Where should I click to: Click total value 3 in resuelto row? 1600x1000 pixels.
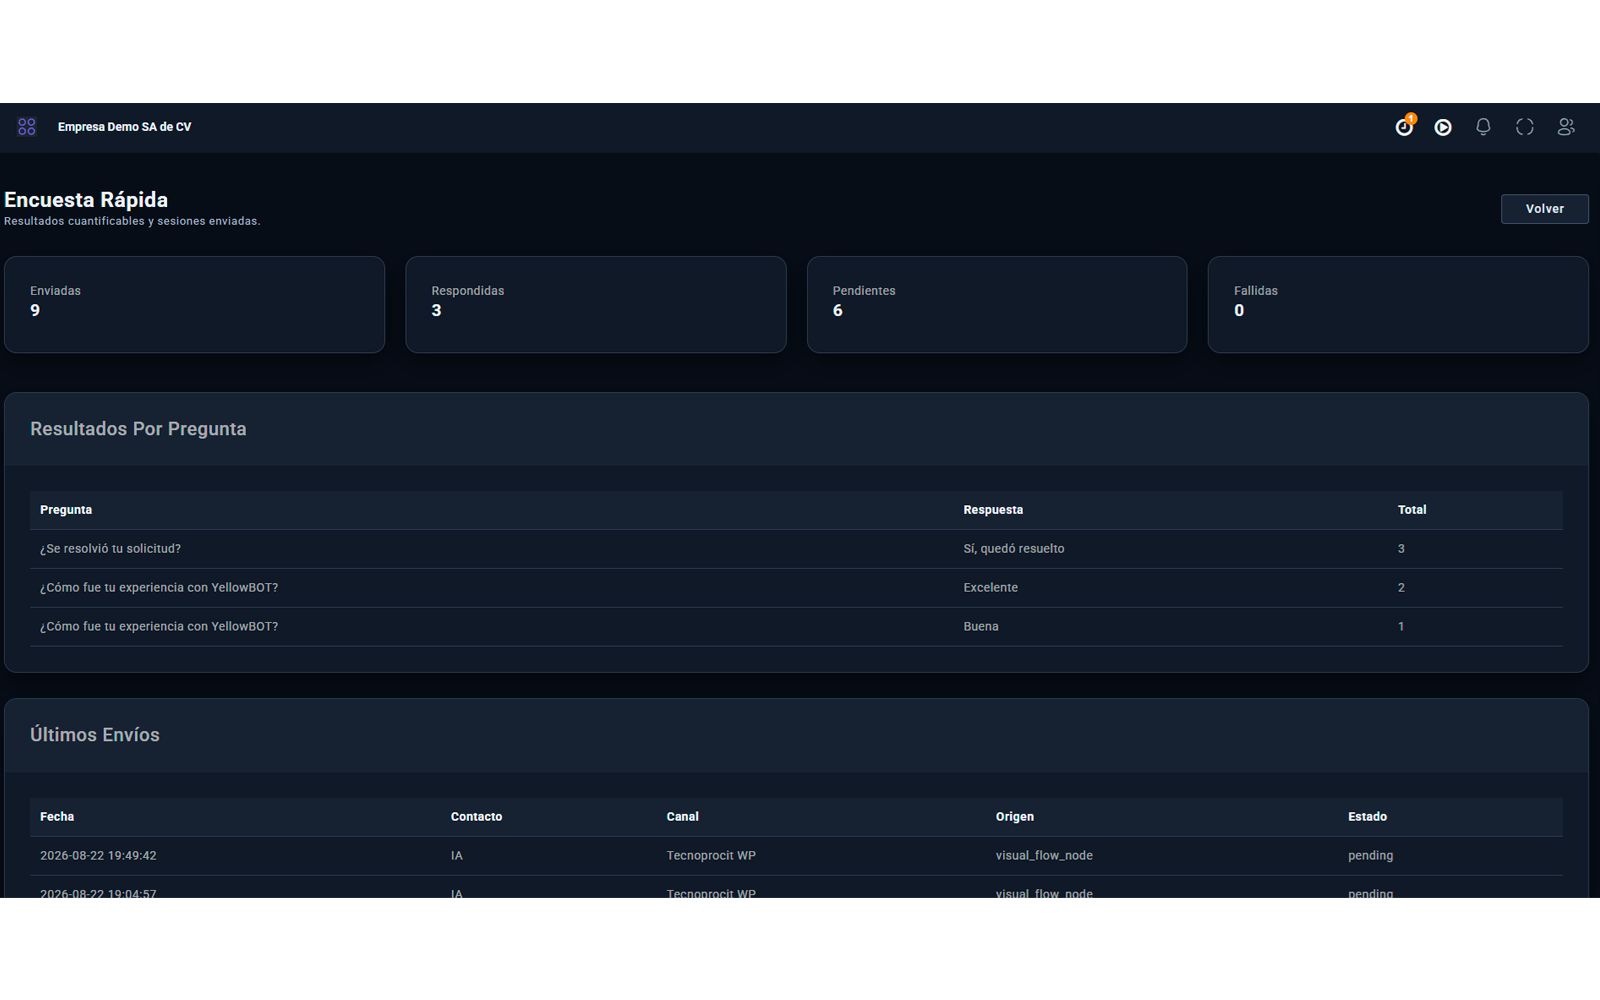(x=1401, y=549)
